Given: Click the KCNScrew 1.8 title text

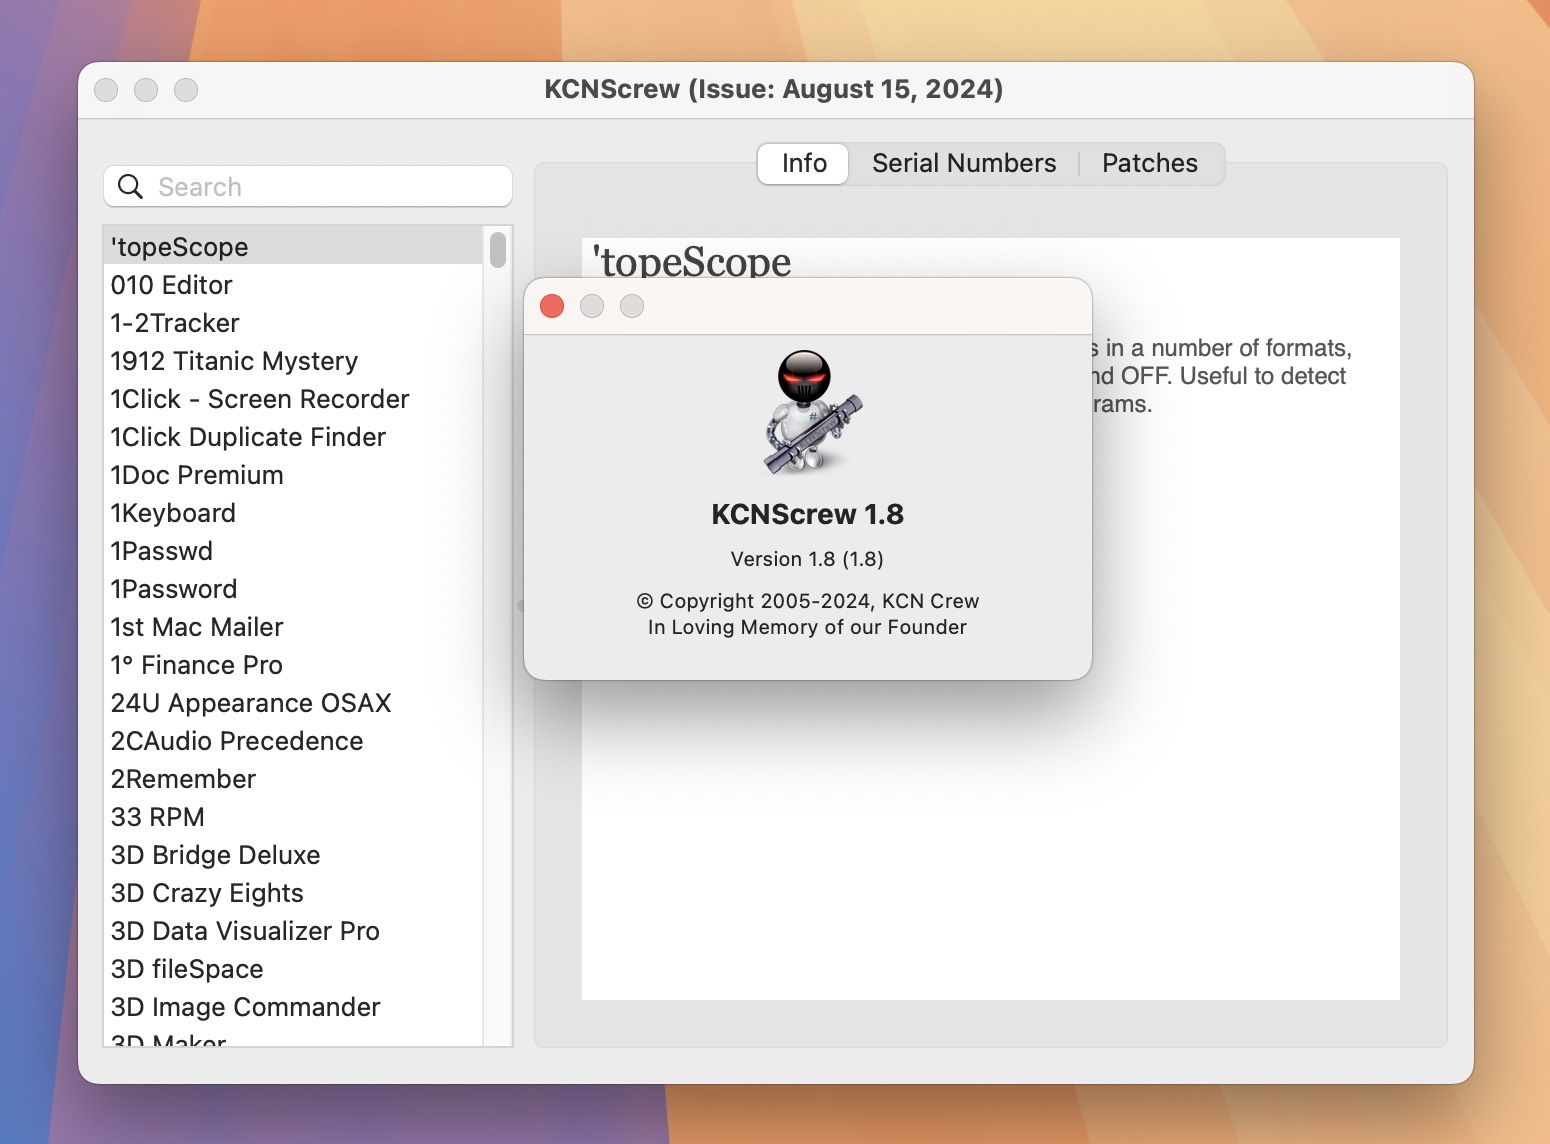Looking at the screenshot, I should 807,514.
